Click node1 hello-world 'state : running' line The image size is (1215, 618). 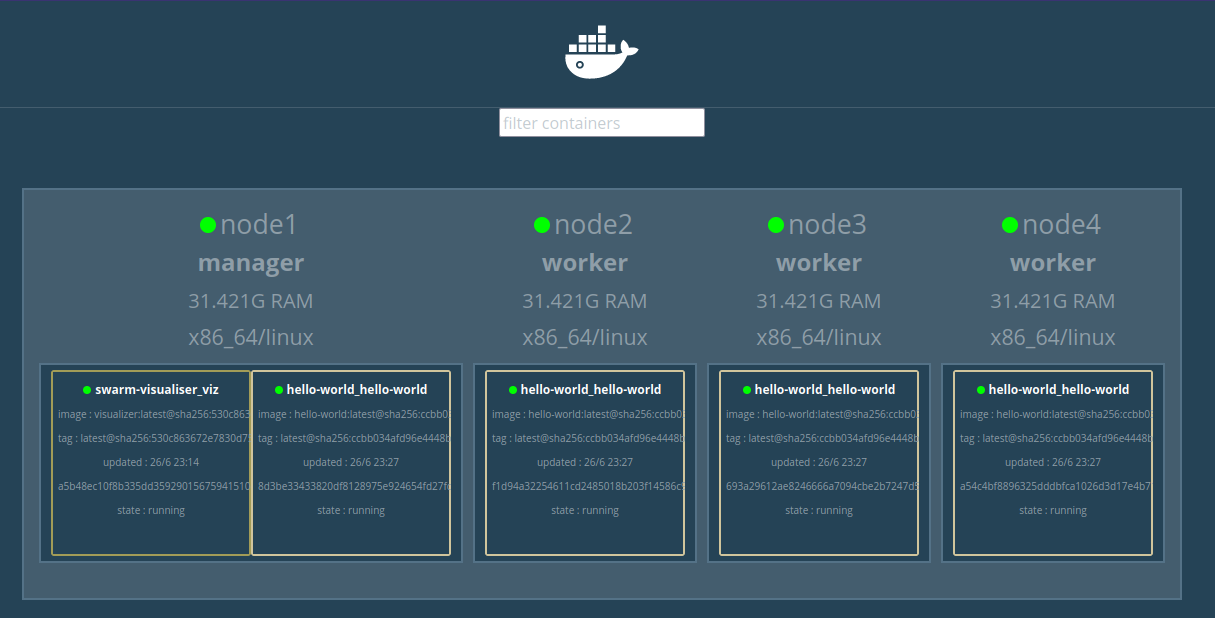(351, 510)
